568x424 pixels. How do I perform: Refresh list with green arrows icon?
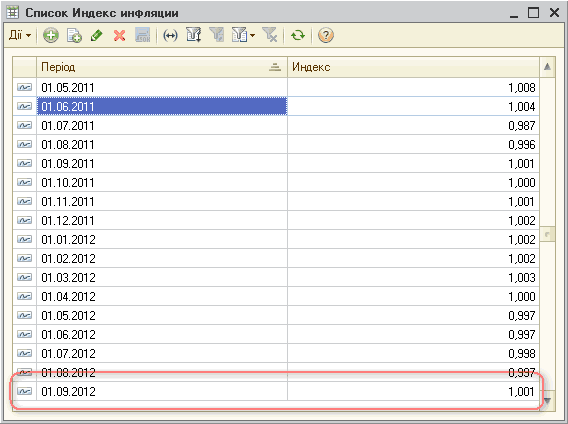pos(298,36)
